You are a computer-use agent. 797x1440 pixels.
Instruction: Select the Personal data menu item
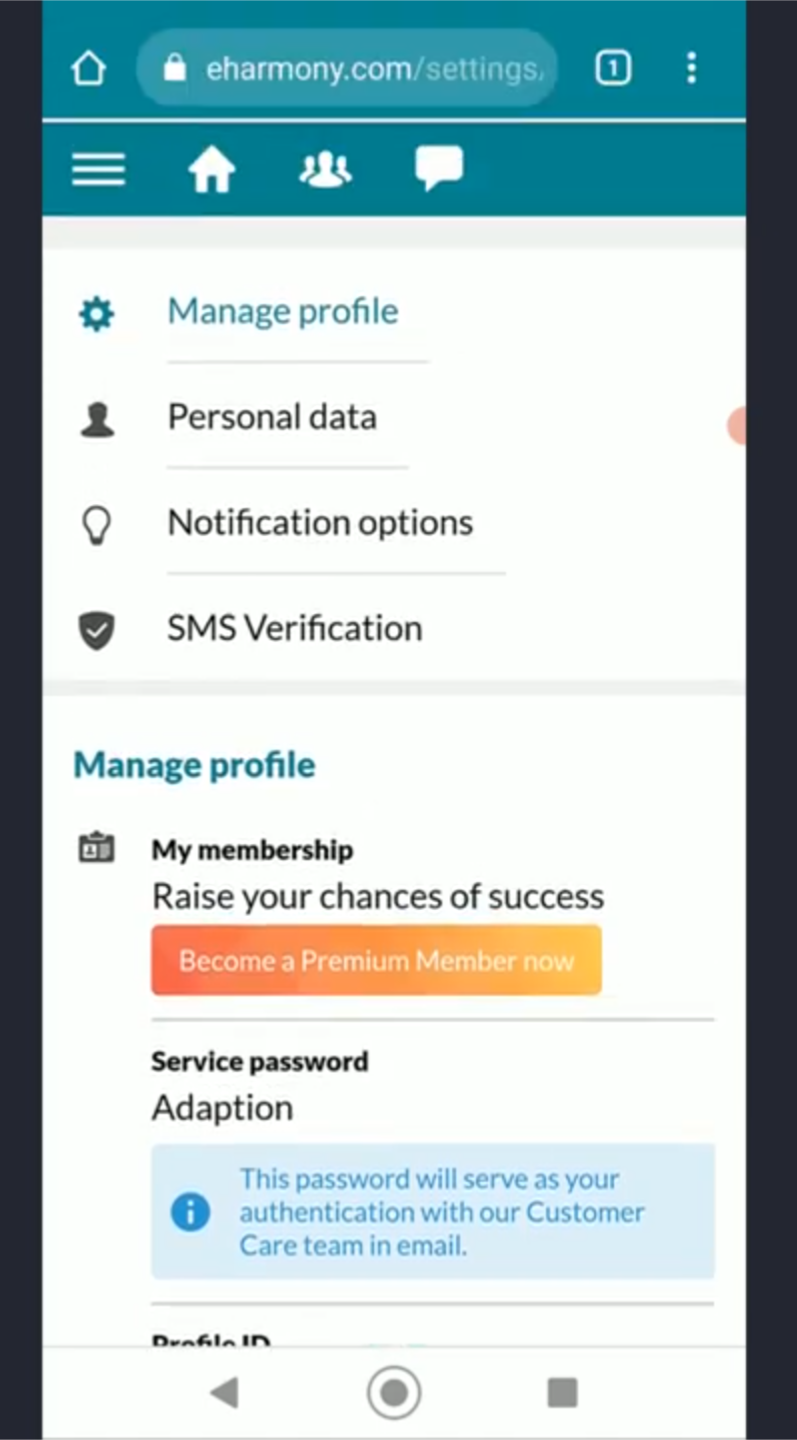(x=272, y=417)
